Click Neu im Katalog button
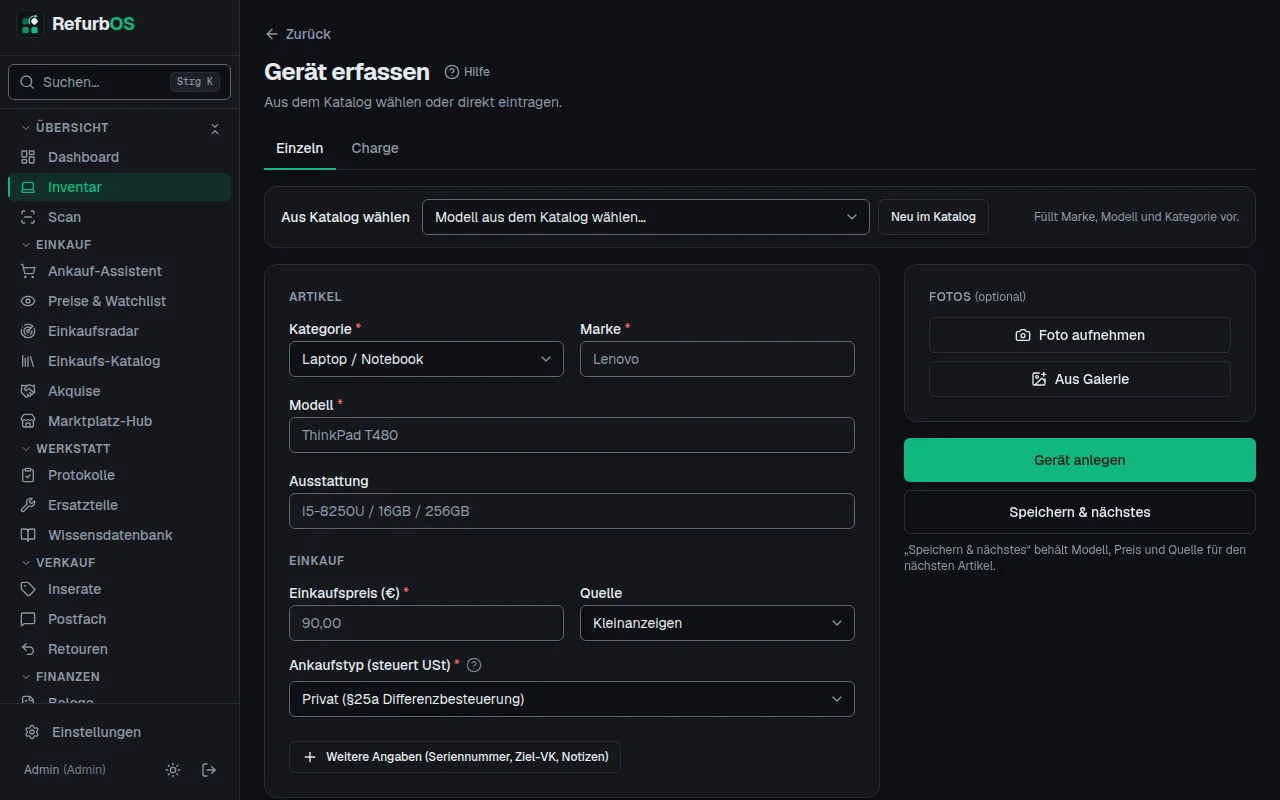Image resolution: width=1280 pixels, height=800 pixels. coord(933,217)
